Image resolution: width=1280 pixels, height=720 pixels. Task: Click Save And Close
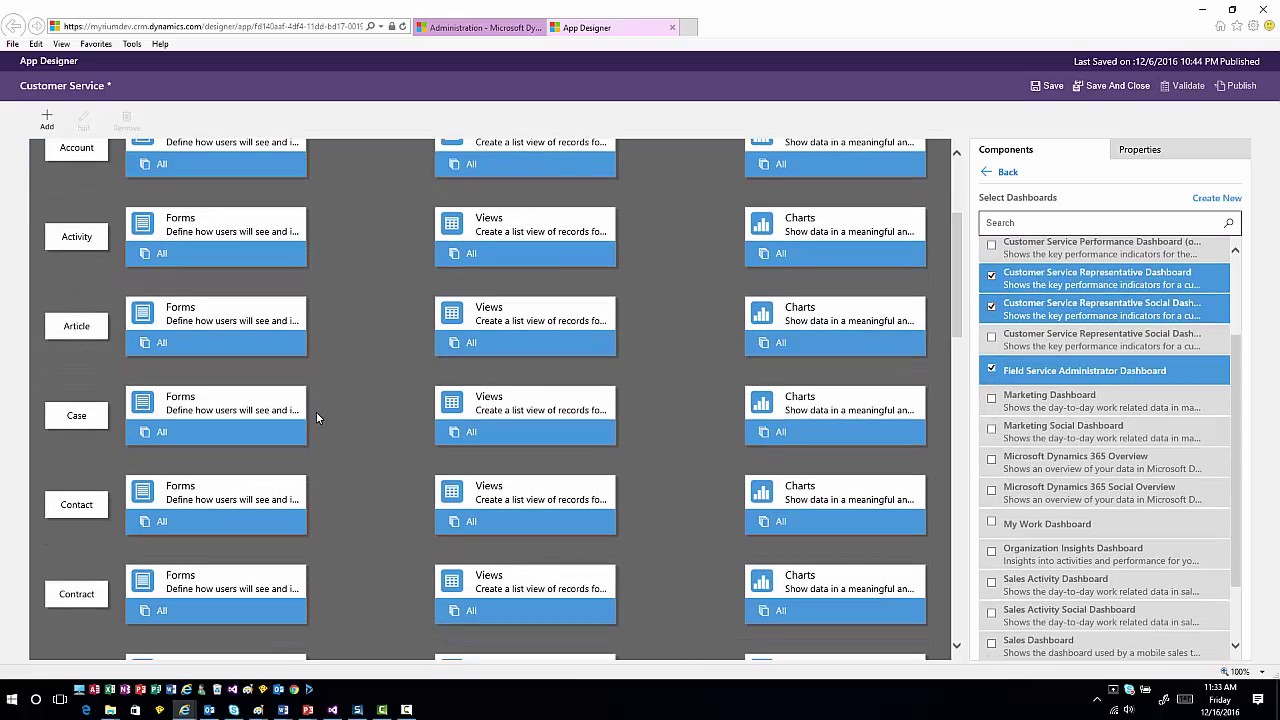point(1111,86)
